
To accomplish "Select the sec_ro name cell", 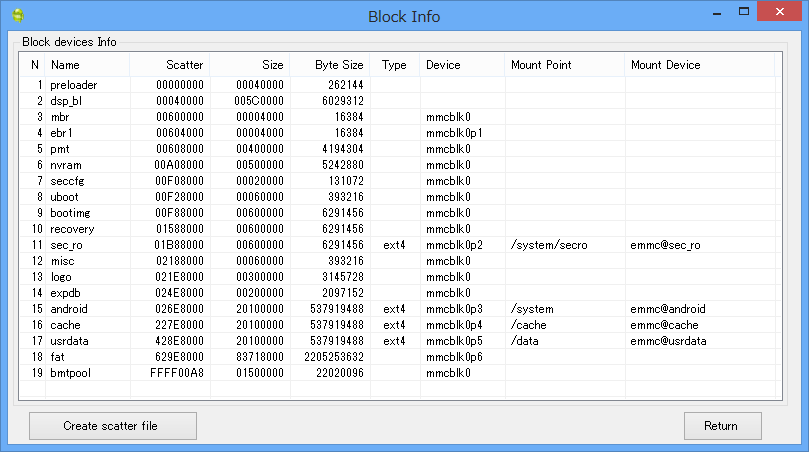I will tap(67, 245).
